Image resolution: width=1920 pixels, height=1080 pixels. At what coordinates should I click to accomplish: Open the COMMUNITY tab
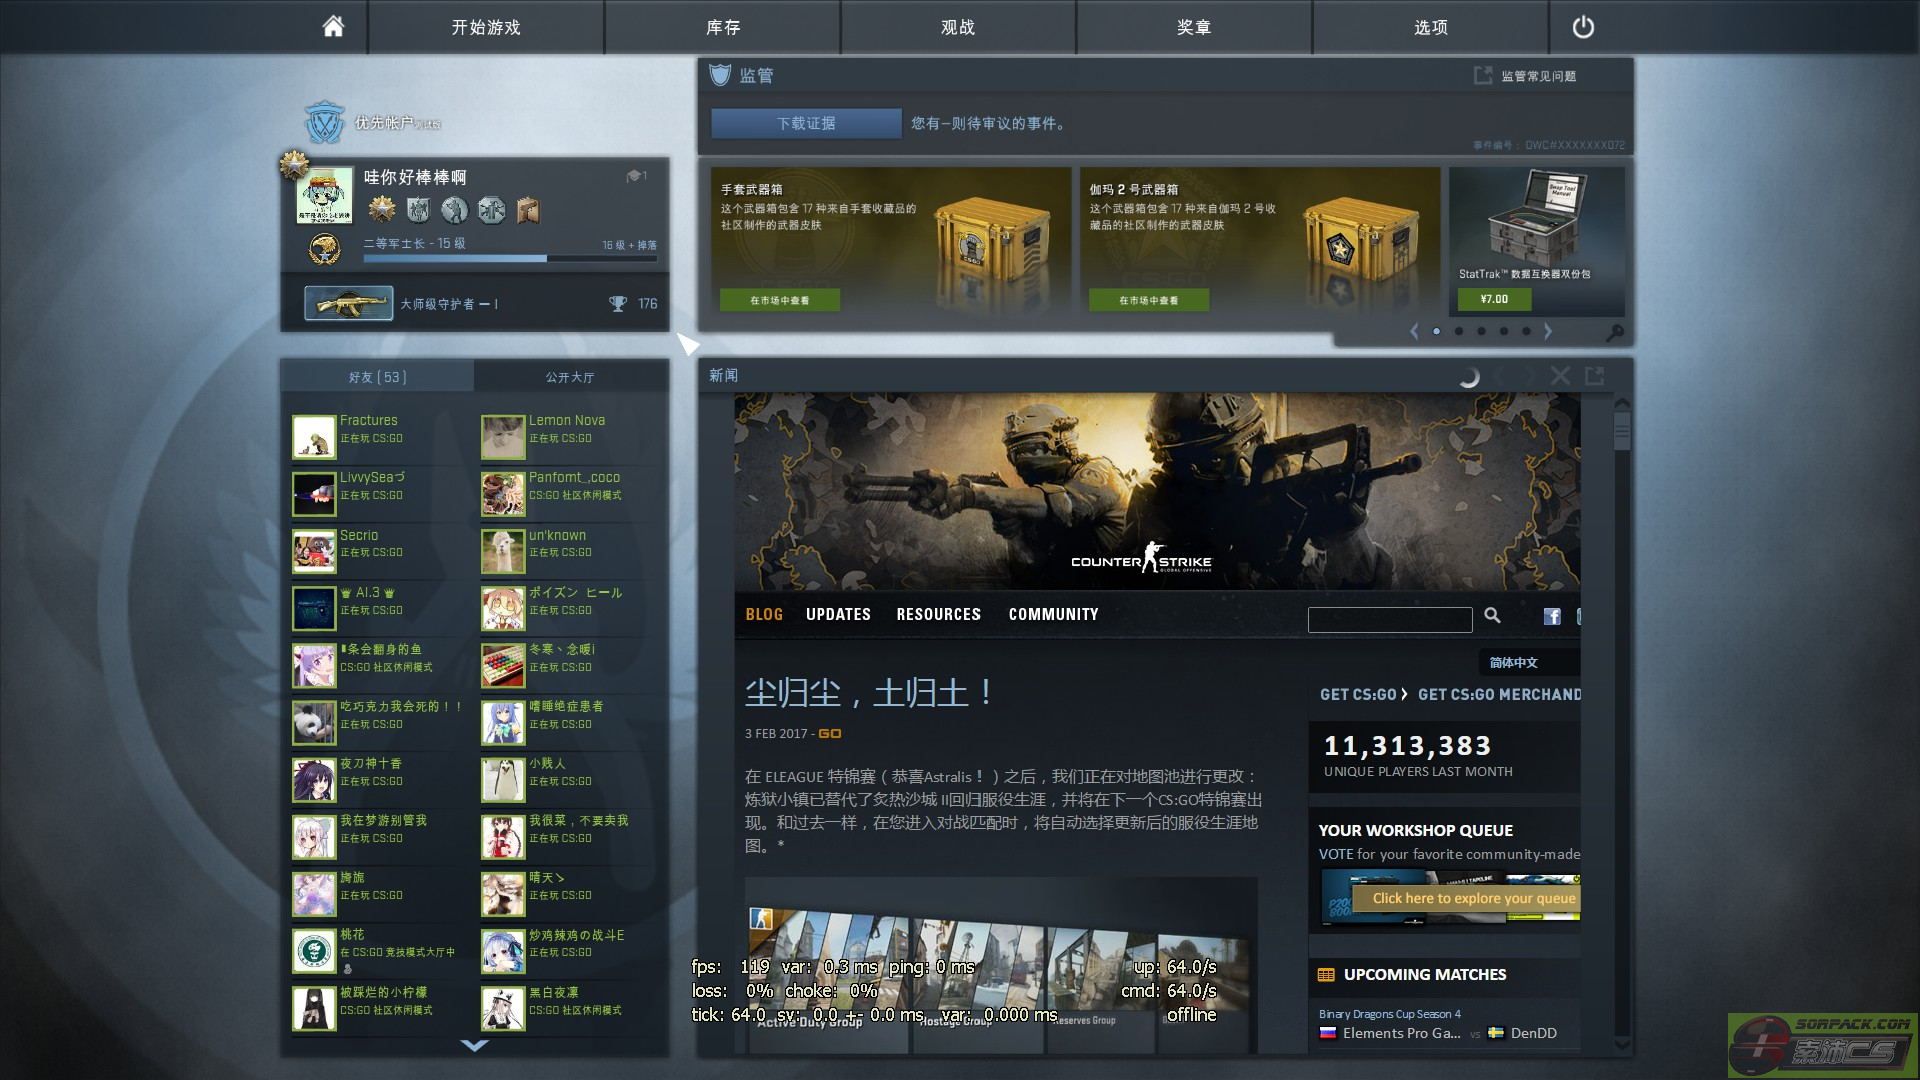click(x=1053, y=614)
